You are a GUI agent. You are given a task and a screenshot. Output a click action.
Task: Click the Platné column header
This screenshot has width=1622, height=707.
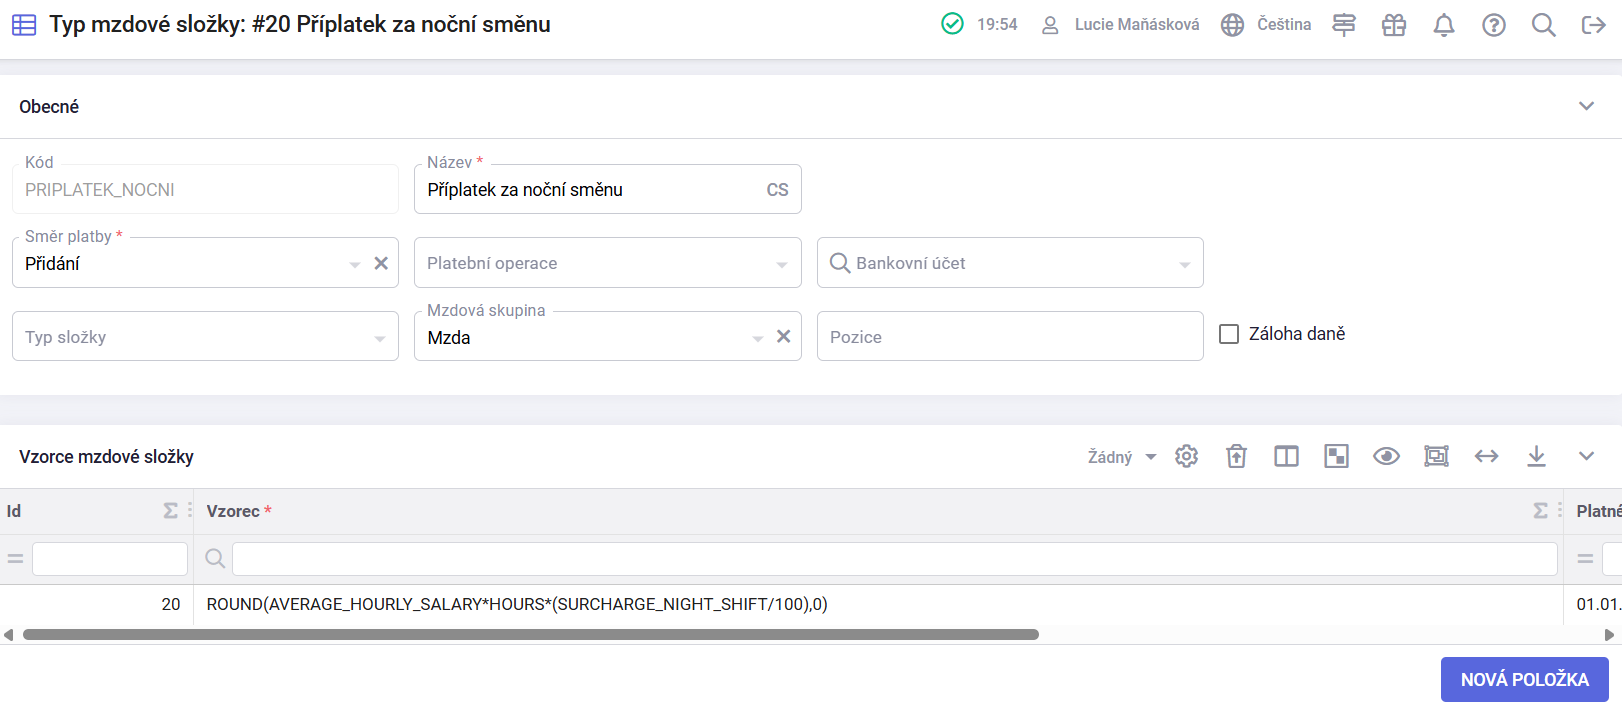(x=1594, y=511)
